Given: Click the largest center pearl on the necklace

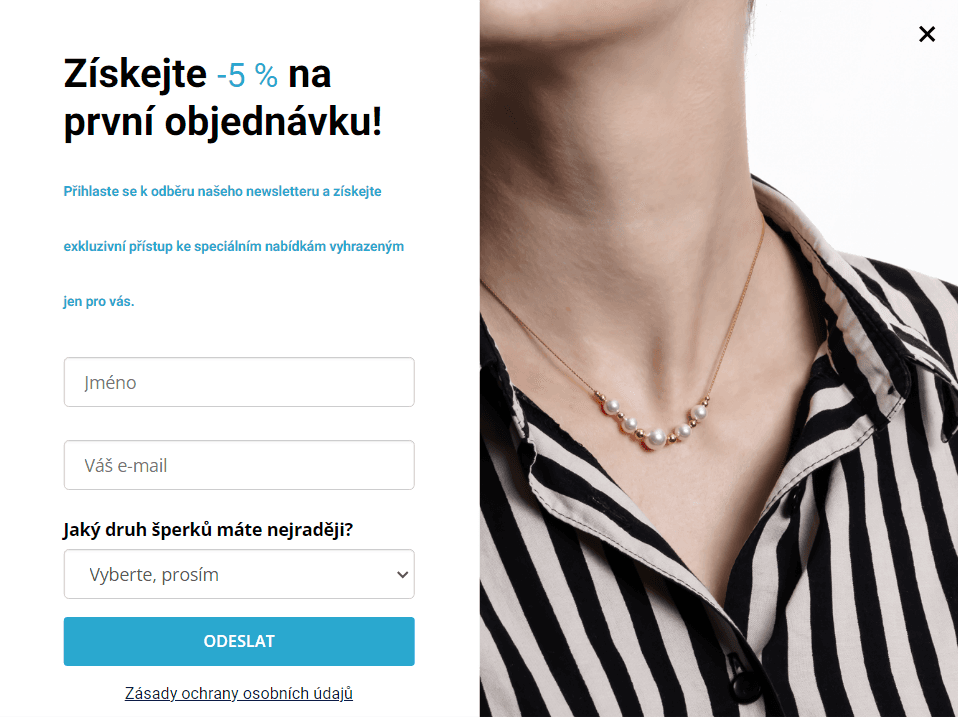Looking at the screenshot, I should [x=657, y=438].
